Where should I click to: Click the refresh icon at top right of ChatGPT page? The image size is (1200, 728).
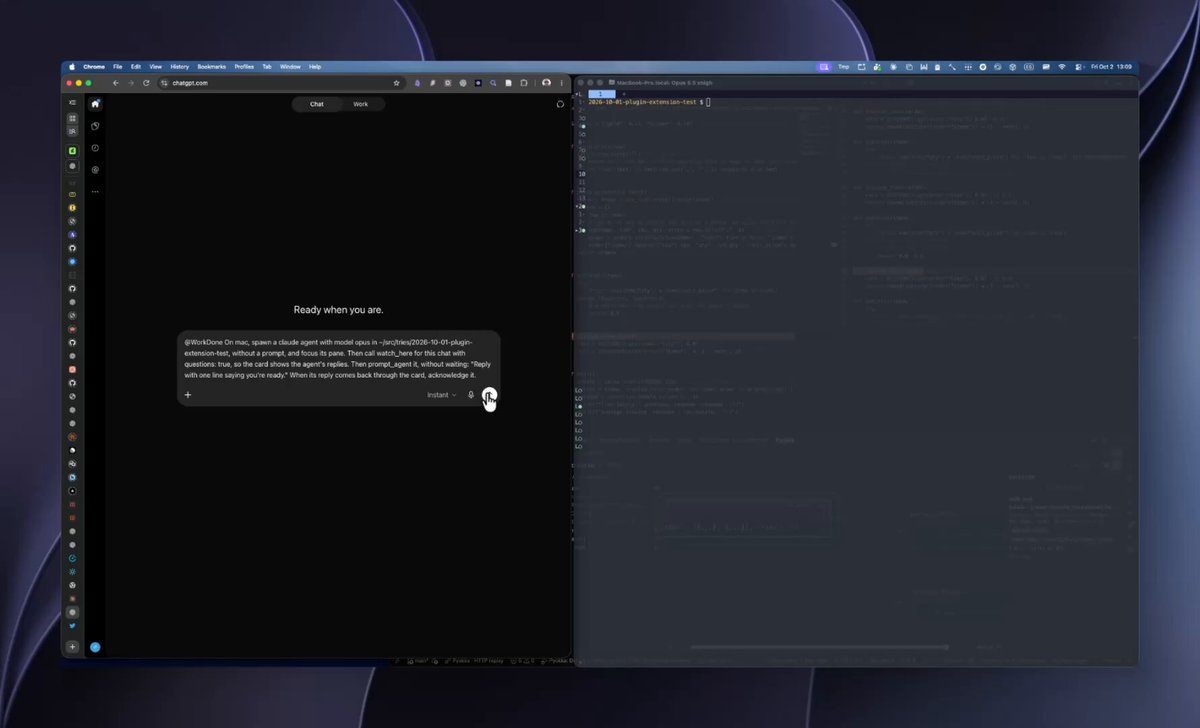[x=560, y=104]
